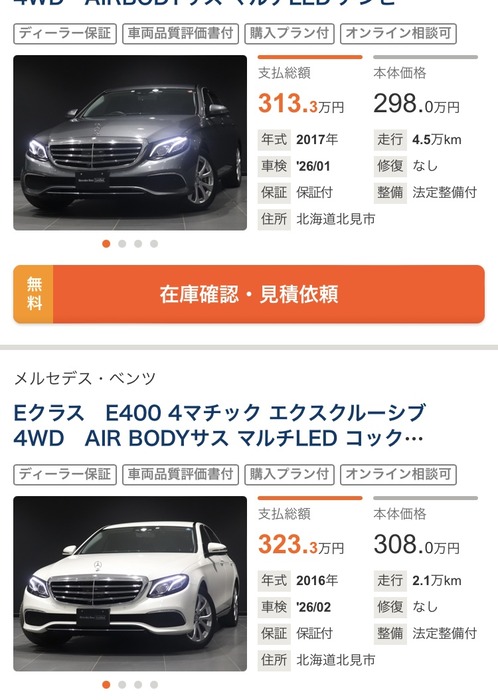Open the white Mercedes E-Class photo
The height and width of the screenshot is (700, 498).
click(x=130, y=583)
